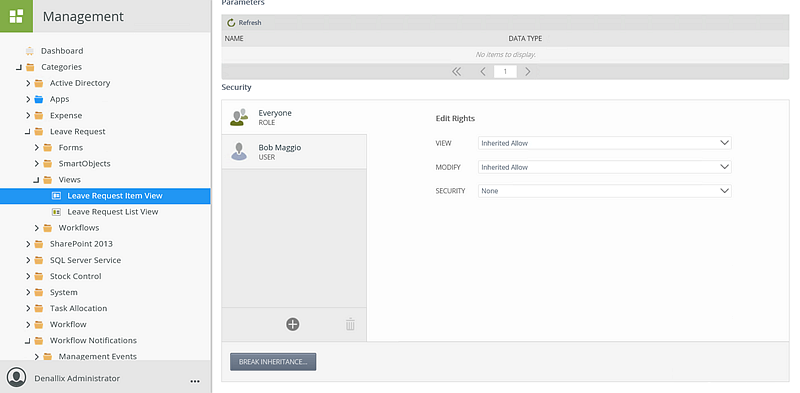Click the Management header title
This screenshot has height=393, width=800.
(x=83, y=16)
